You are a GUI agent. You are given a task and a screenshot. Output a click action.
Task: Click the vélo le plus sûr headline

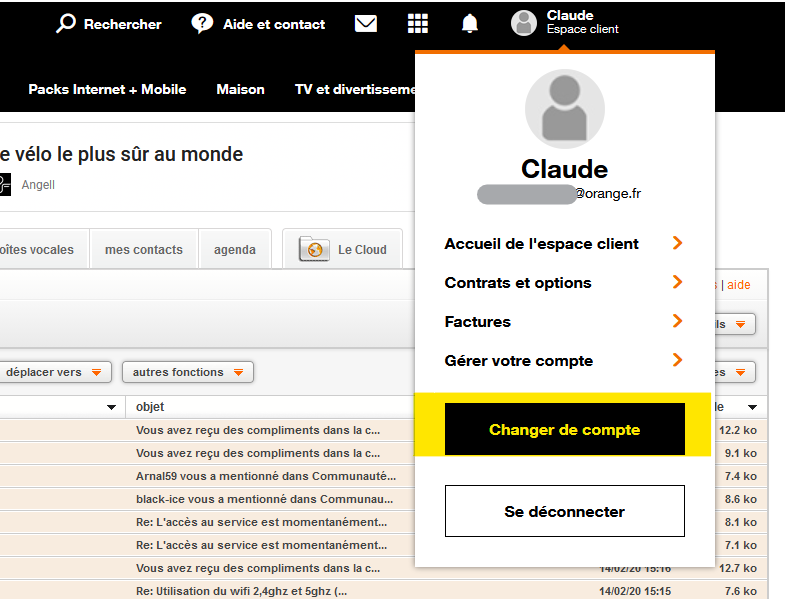click(x=121, y=154)
